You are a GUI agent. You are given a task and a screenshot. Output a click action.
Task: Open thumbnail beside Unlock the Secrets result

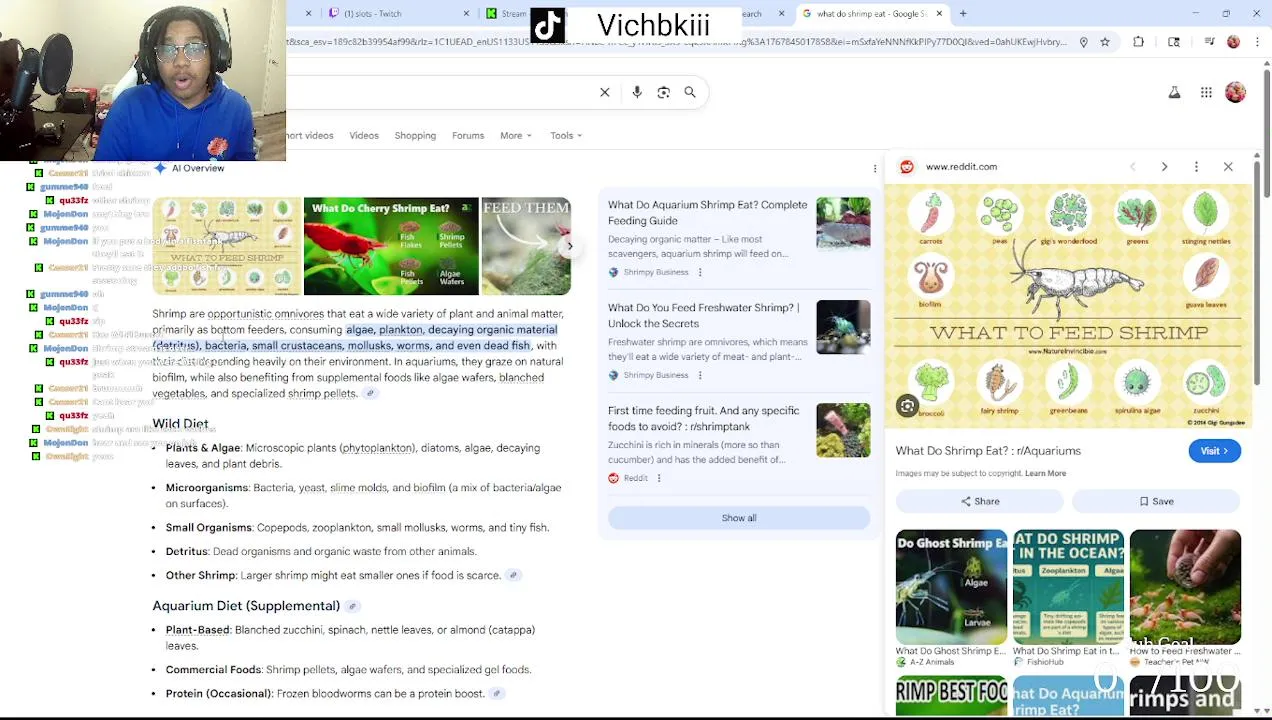coord(843,327)
